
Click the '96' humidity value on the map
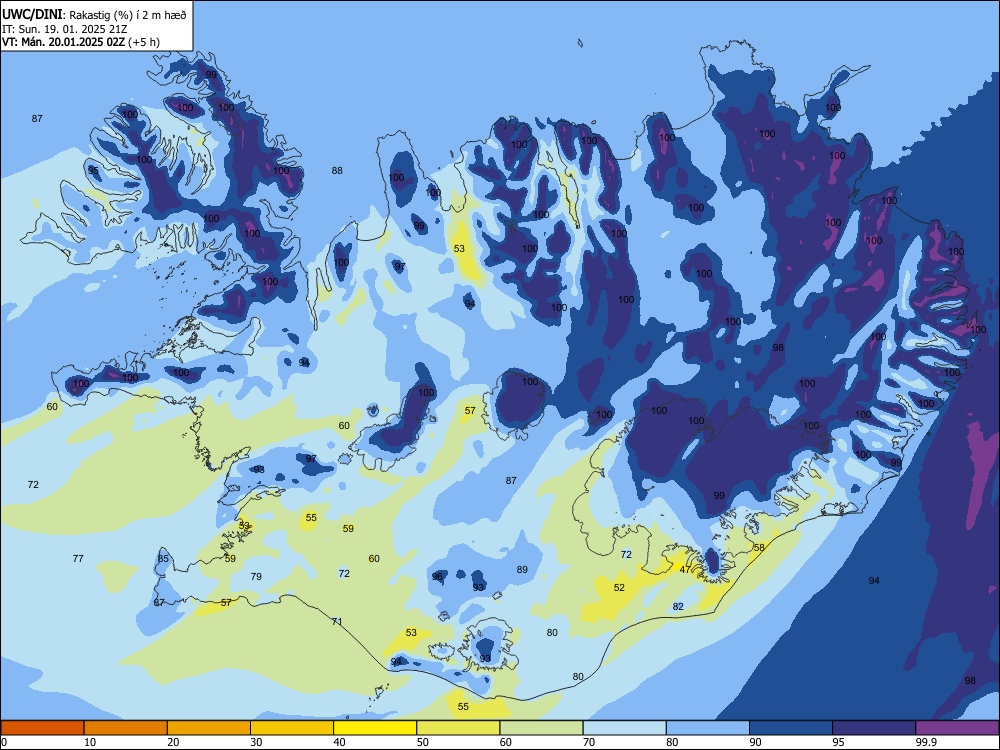click(438, 577)
